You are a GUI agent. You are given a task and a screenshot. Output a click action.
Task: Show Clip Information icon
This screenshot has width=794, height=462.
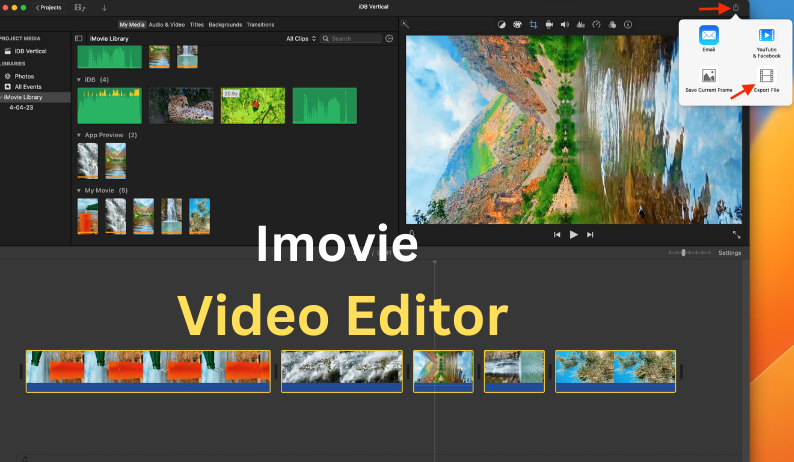coord(628,24)
